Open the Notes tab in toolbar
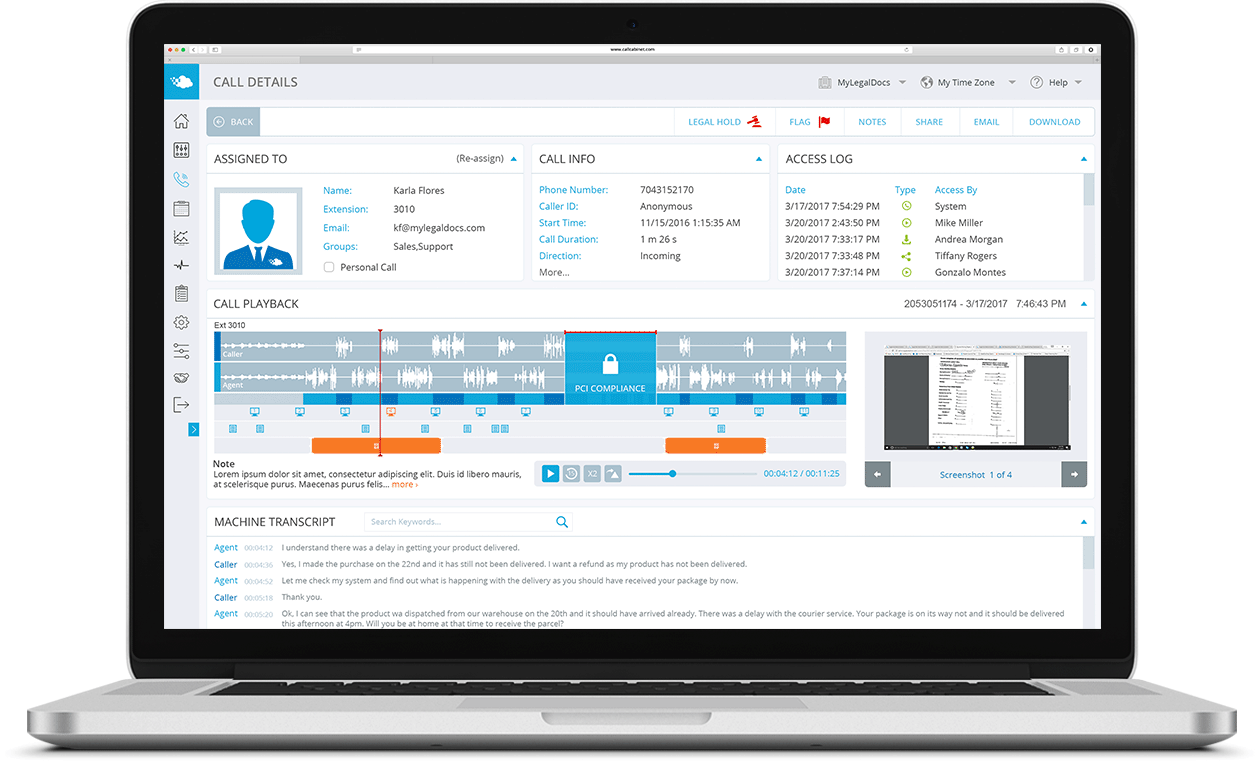 [872, 122]
